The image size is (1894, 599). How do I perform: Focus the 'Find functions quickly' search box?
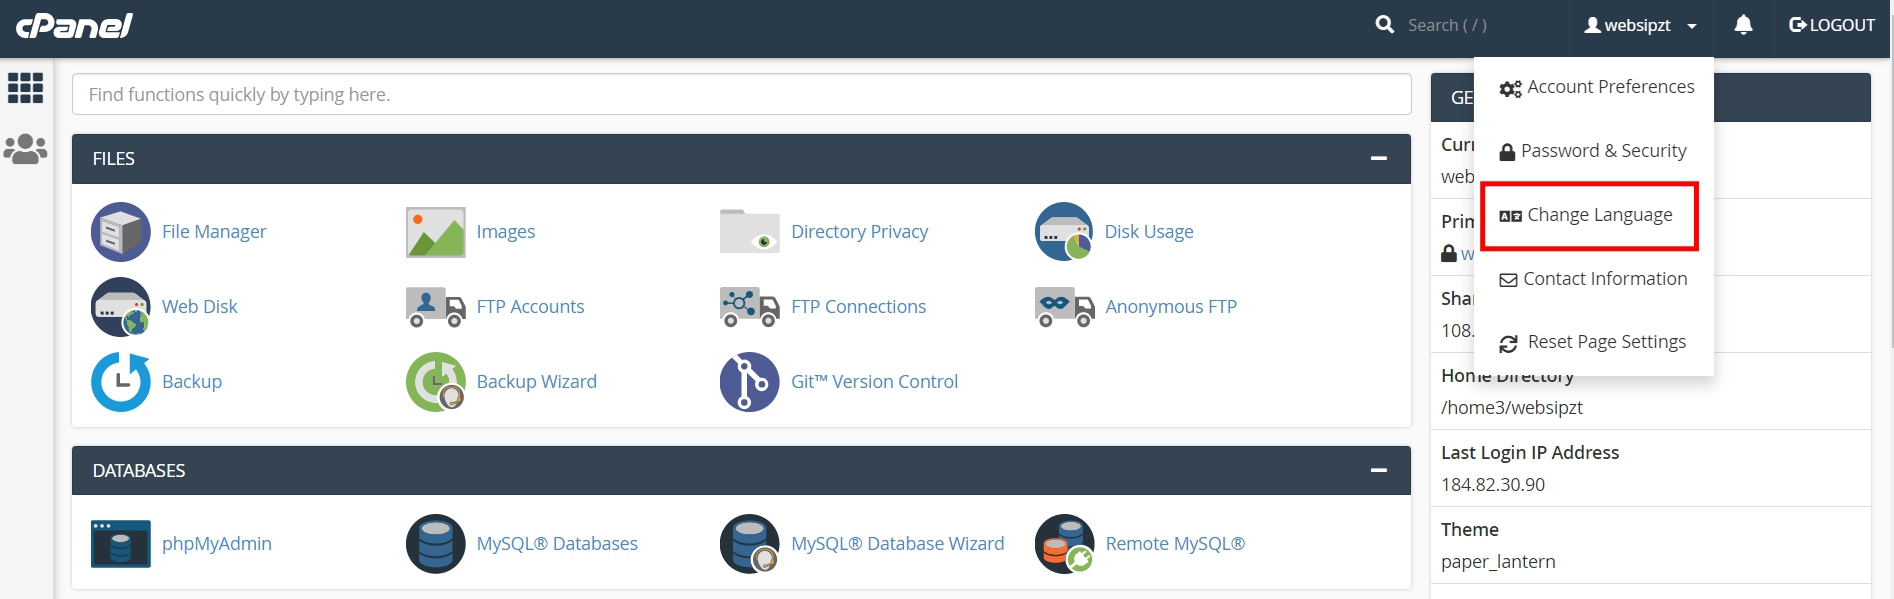[741, 95]
